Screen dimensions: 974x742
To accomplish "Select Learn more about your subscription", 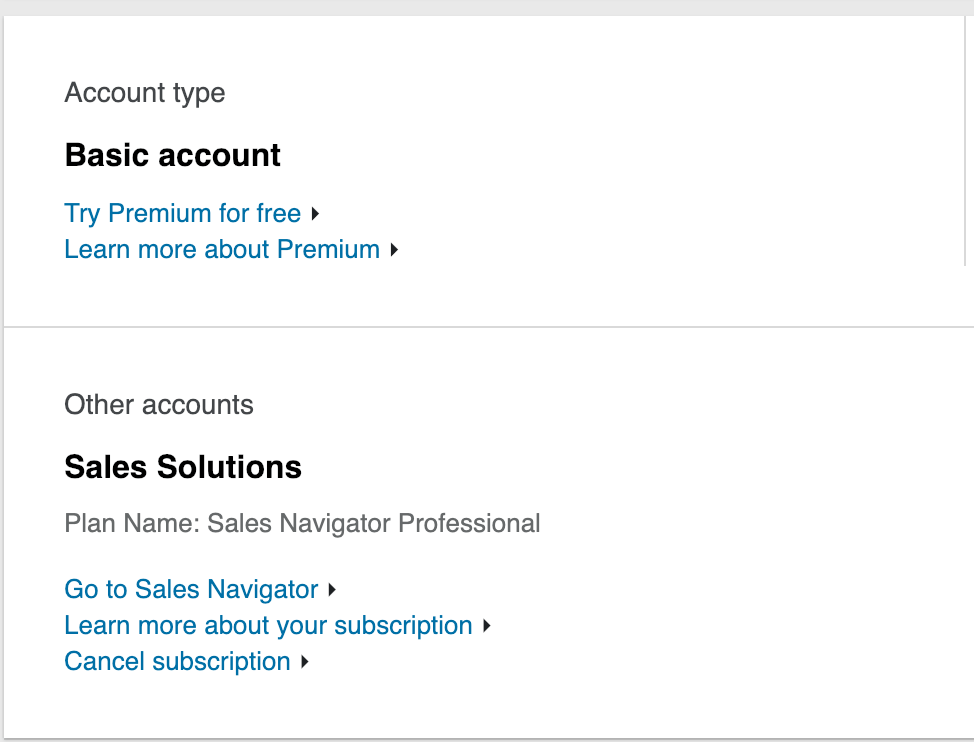I will (x=268, y=626).
